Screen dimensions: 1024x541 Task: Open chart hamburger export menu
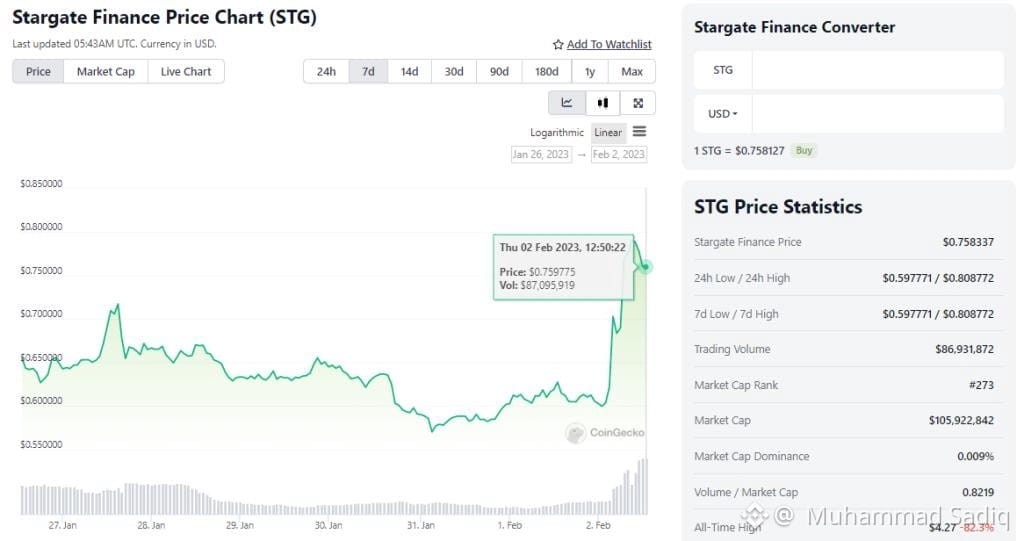pyautogui.click(x=639, y=132)
